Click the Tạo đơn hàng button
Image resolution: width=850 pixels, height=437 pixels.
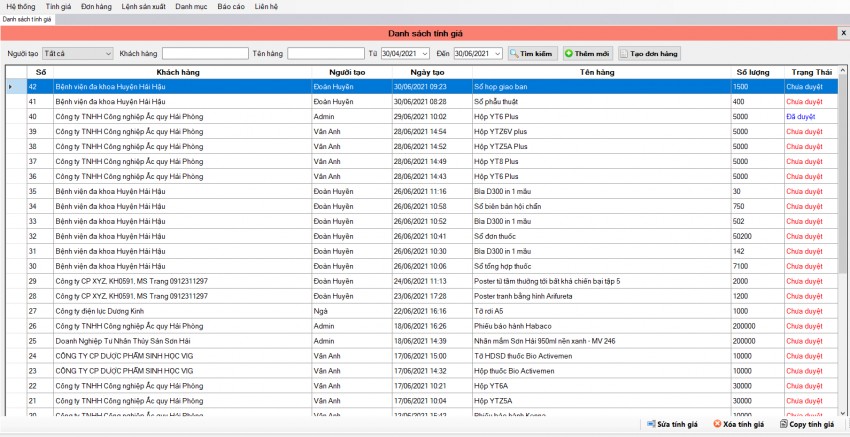point(650,53)
